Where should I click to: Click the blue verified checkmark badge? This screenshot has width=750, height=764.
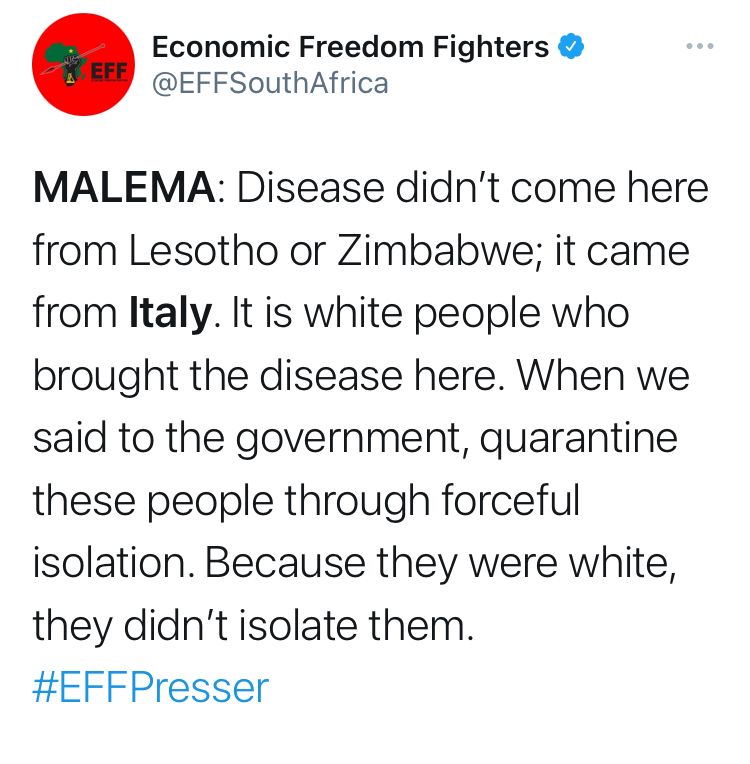point(571,46)
